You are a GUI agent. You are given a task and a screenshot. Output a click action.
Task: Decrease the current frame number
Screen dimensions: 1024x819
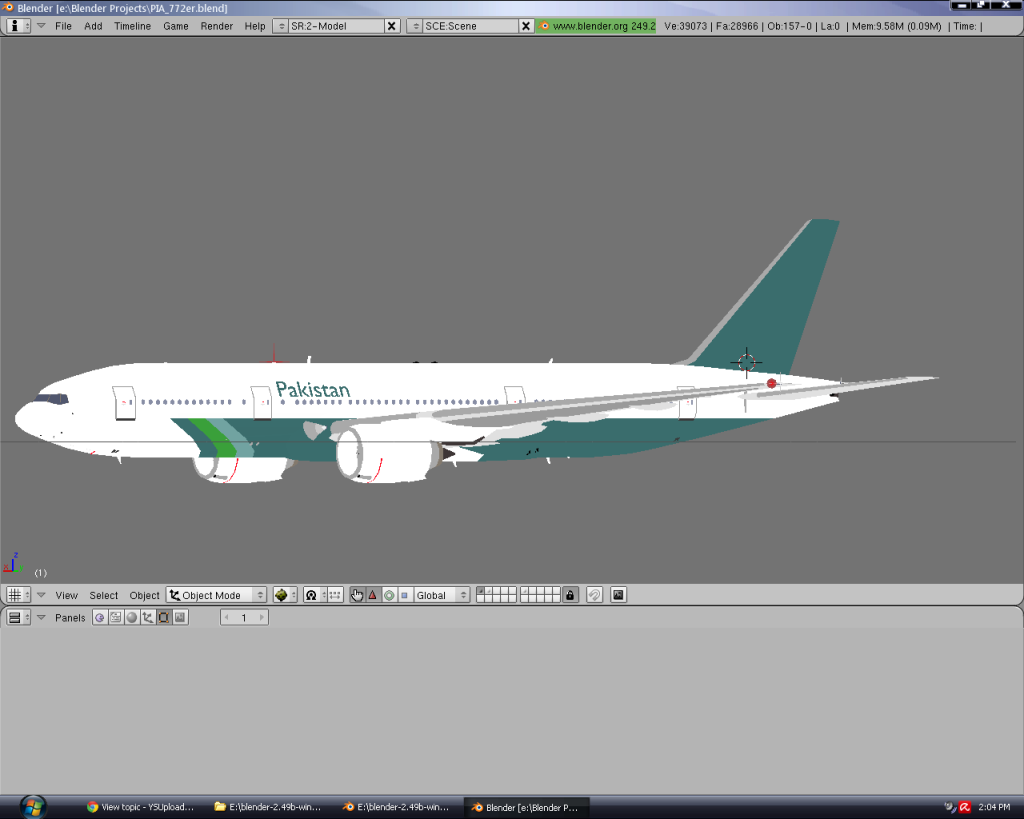click(x=227, y=617)
